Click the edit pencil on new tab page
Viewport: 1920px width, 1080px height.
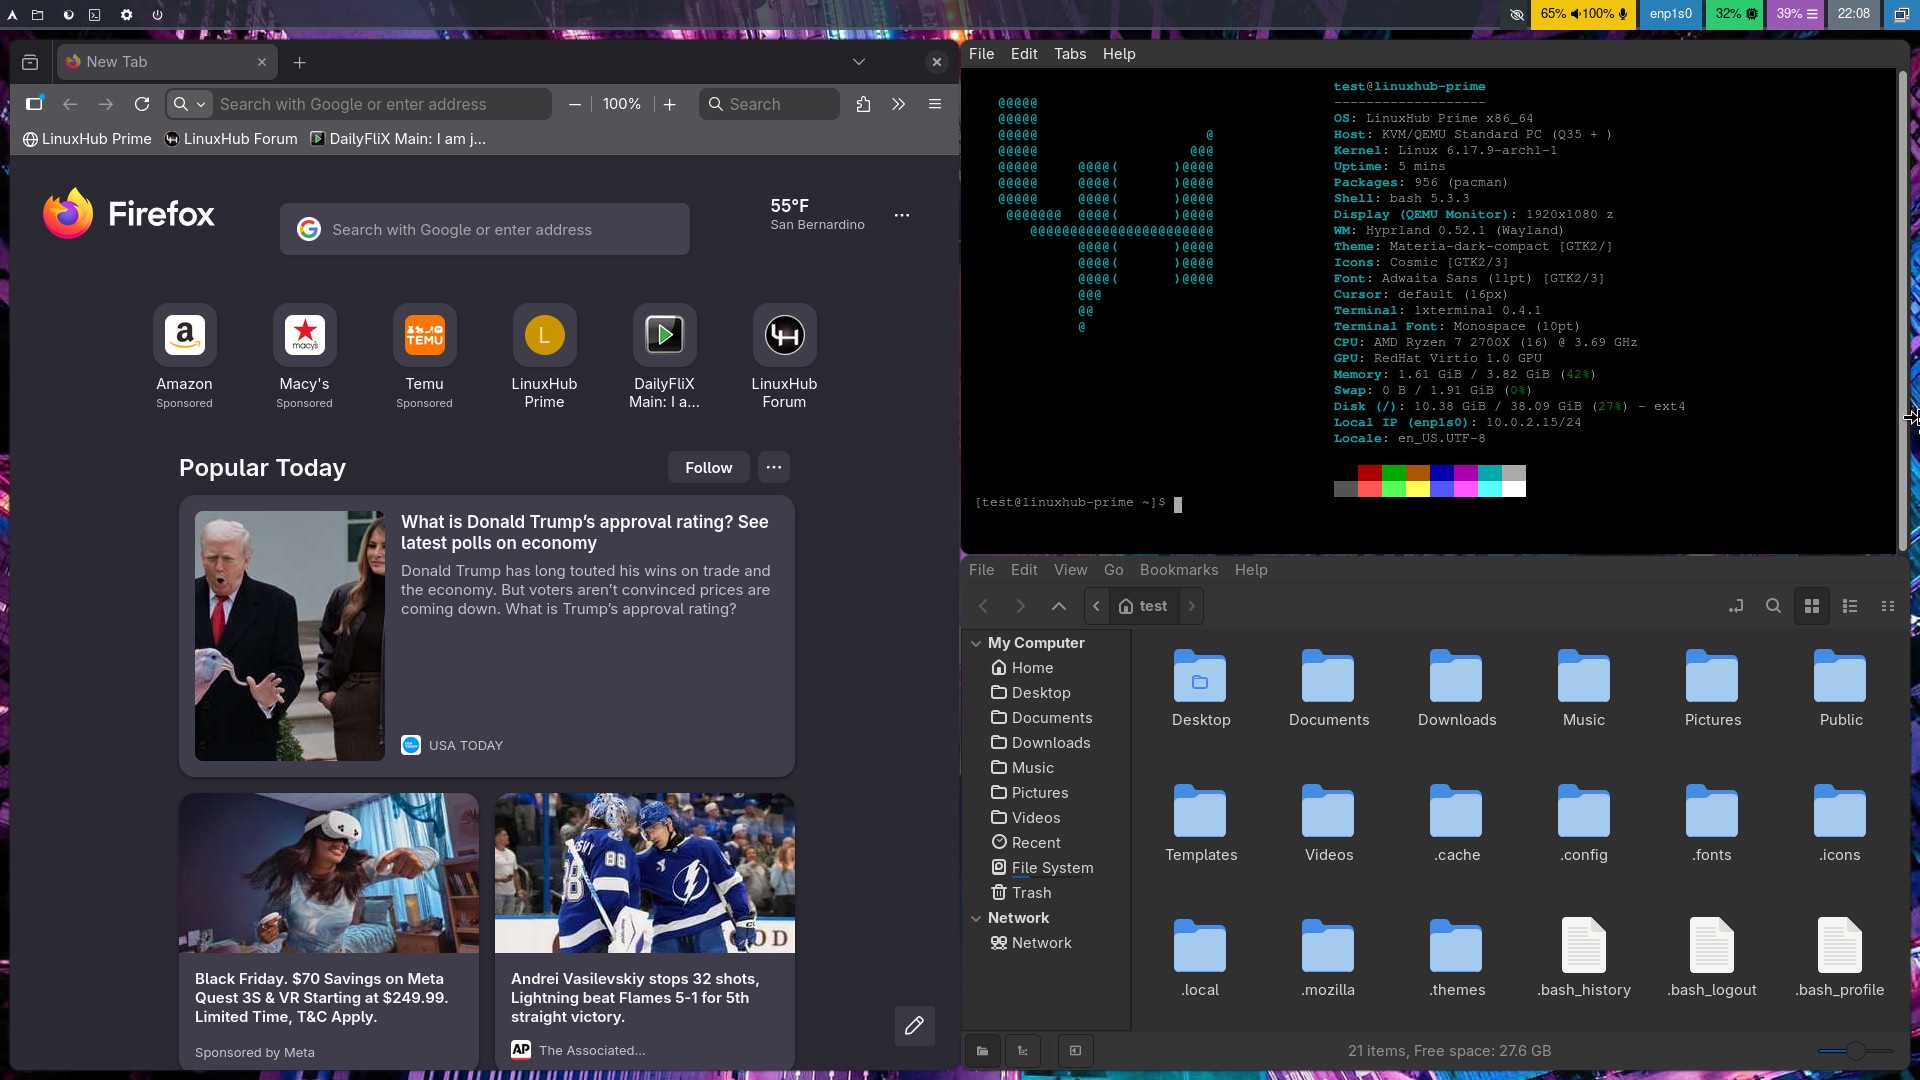[x=914, y=1026]
